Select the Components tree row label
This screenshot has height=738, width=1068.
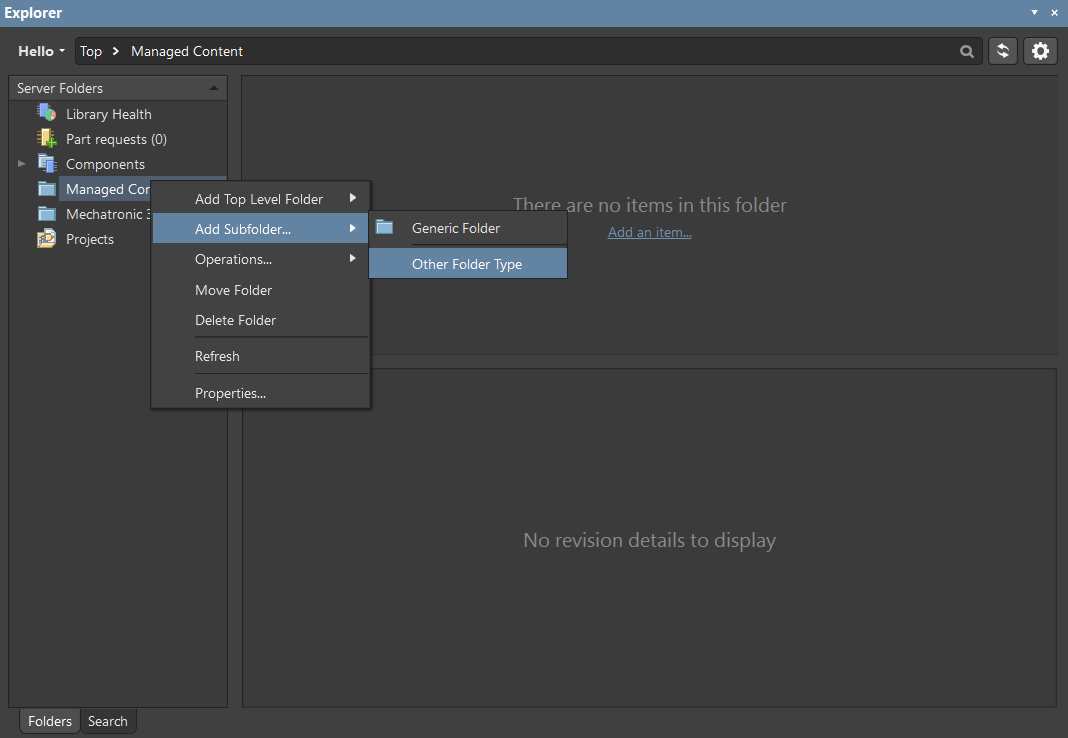click(x=105, y=164)
